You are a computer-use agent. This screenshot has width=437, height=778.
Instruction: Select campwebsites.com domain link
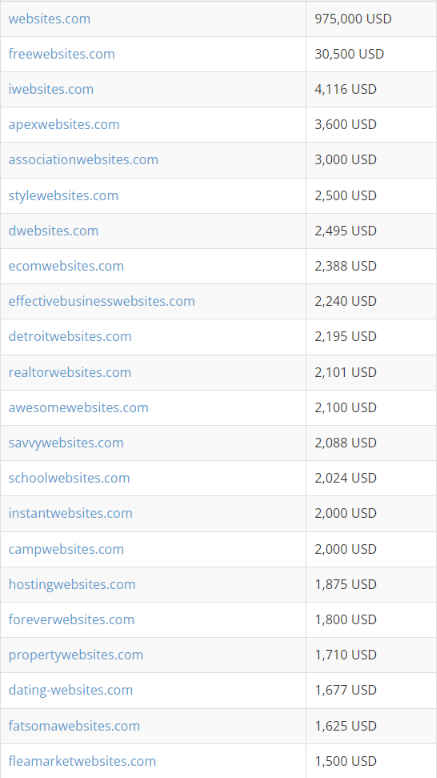66,549
